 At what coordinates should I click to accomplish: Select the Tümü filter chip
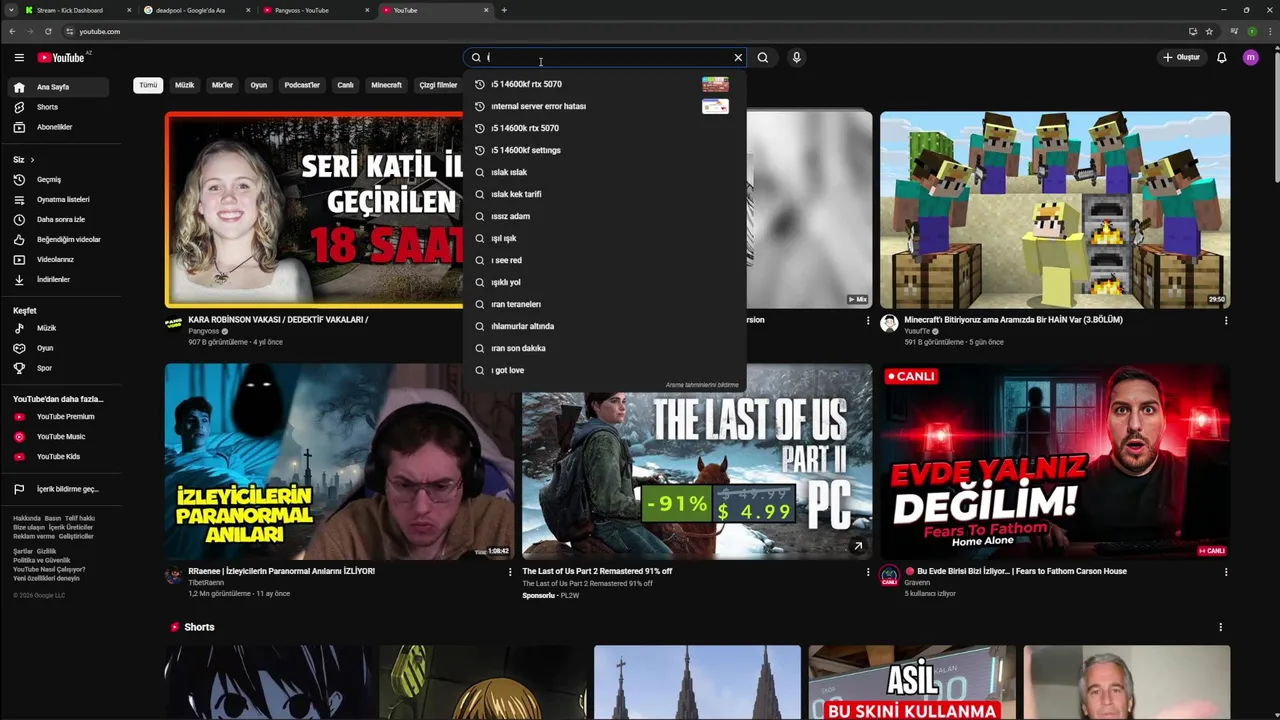[x=148, y=85]
